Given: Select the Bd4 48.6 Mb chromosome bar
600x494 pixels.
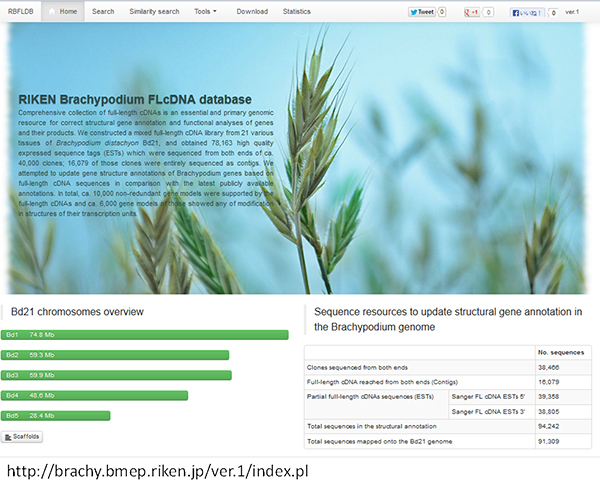Looking at the screenshot, I should coord(95,396).
